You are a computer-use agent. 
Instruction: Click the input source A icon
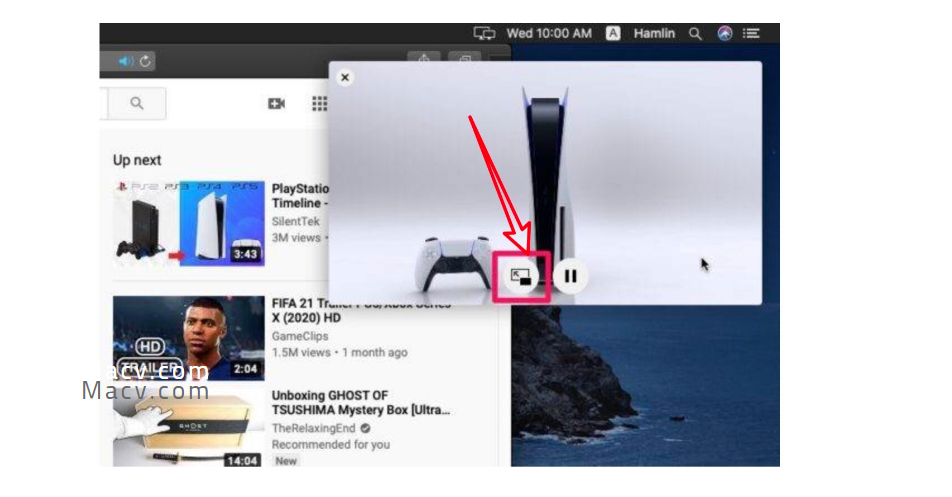click(613, 33)
